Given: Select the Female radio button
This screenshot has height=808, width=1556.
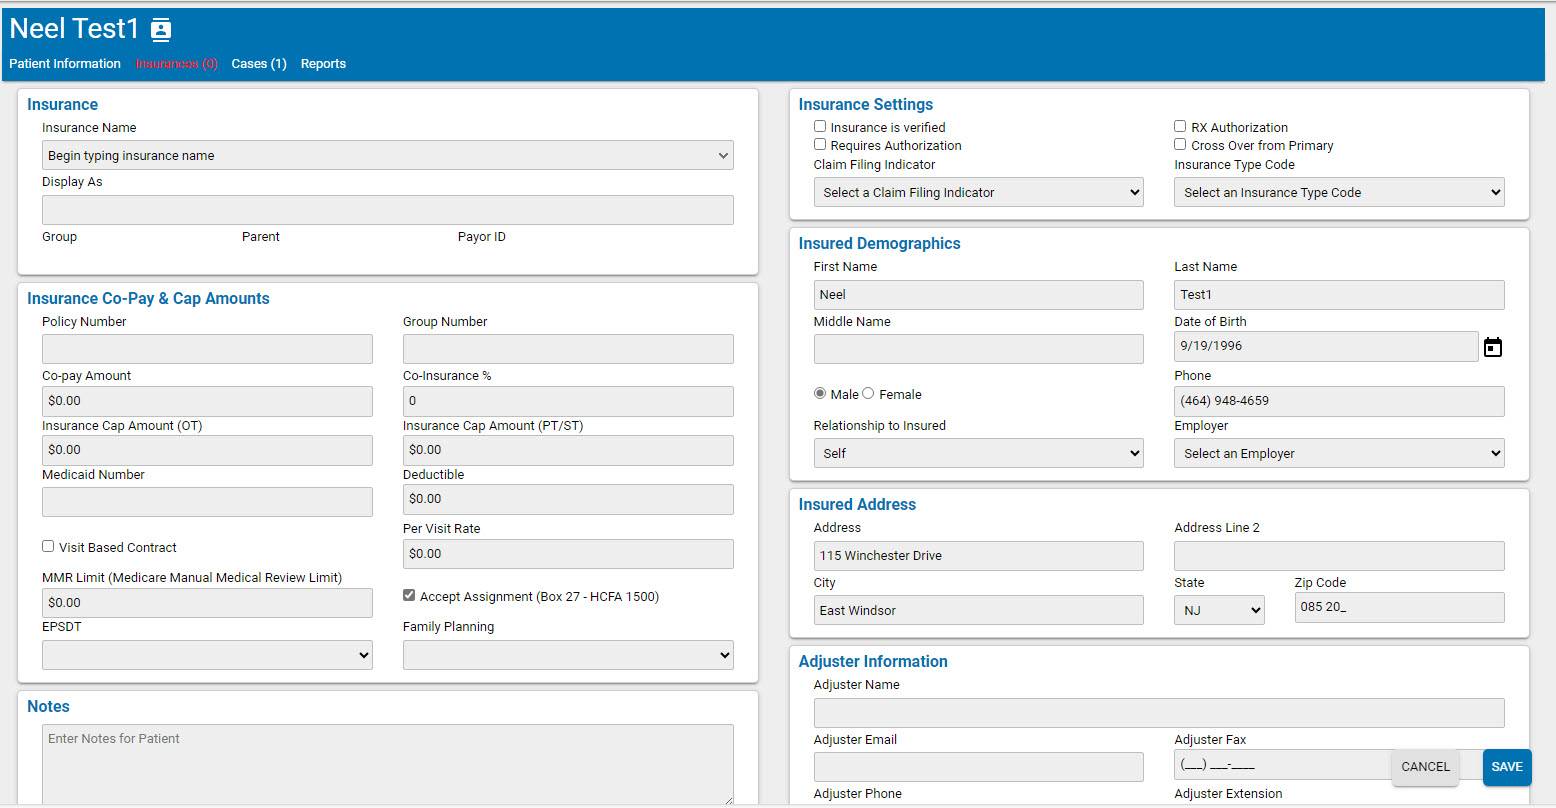Looking at the screenshot, I should click(x=868, y=394).
